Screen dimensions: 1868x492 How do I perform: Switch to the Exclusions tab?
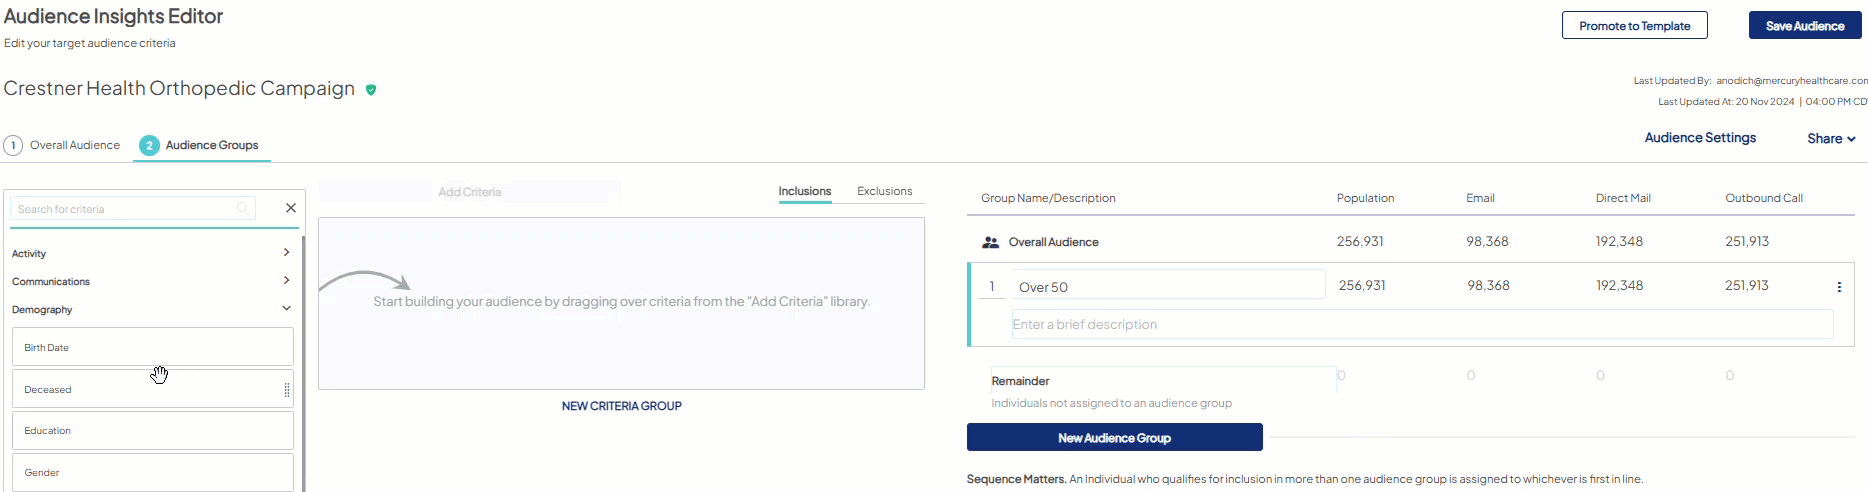click(x=884, y=191)
